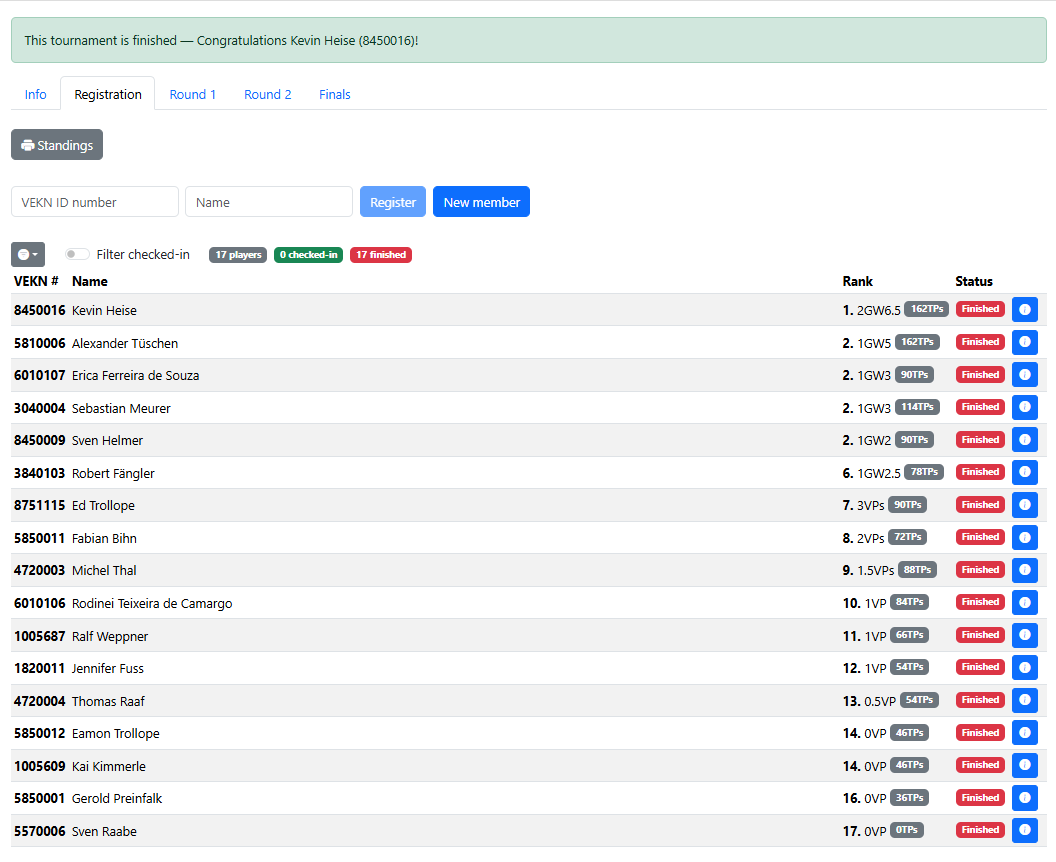Click the New member button
This screenshot has height=862, width=1056.
(482, 202)
